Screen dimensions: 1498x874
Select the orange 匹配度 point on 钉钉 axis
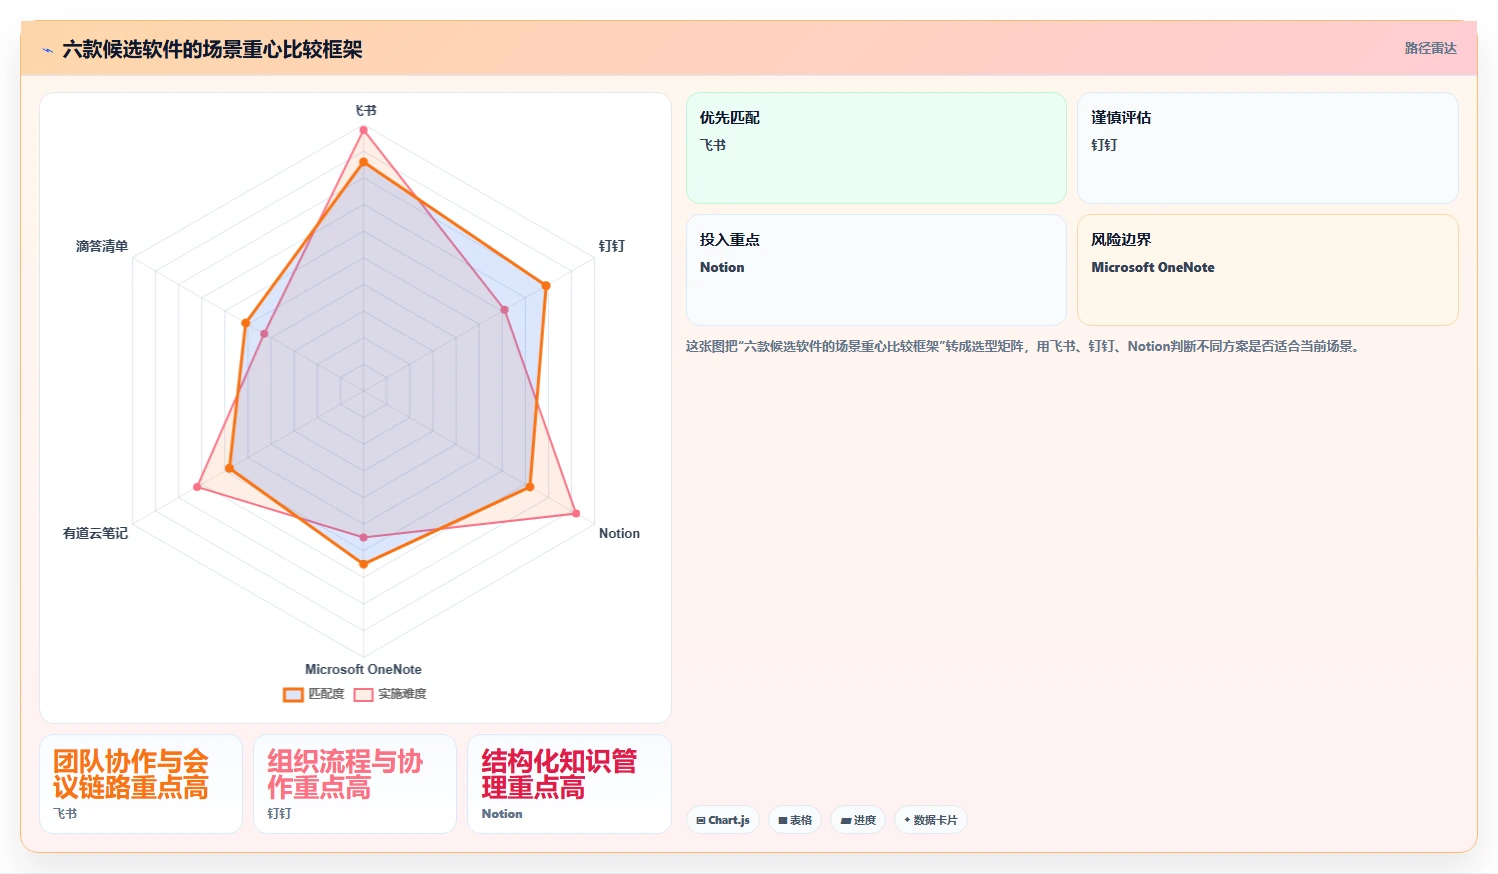click(546, 286)
